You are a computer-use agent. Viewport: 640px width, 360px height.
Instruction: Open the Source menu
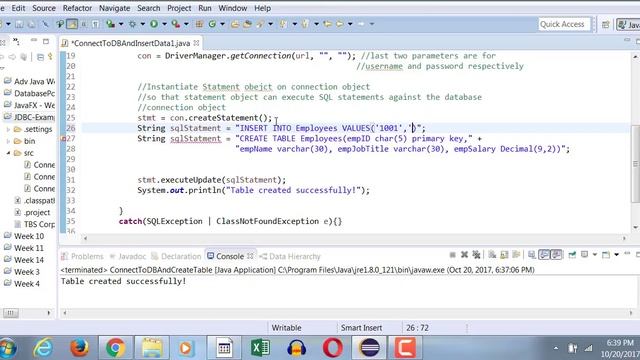44,8
